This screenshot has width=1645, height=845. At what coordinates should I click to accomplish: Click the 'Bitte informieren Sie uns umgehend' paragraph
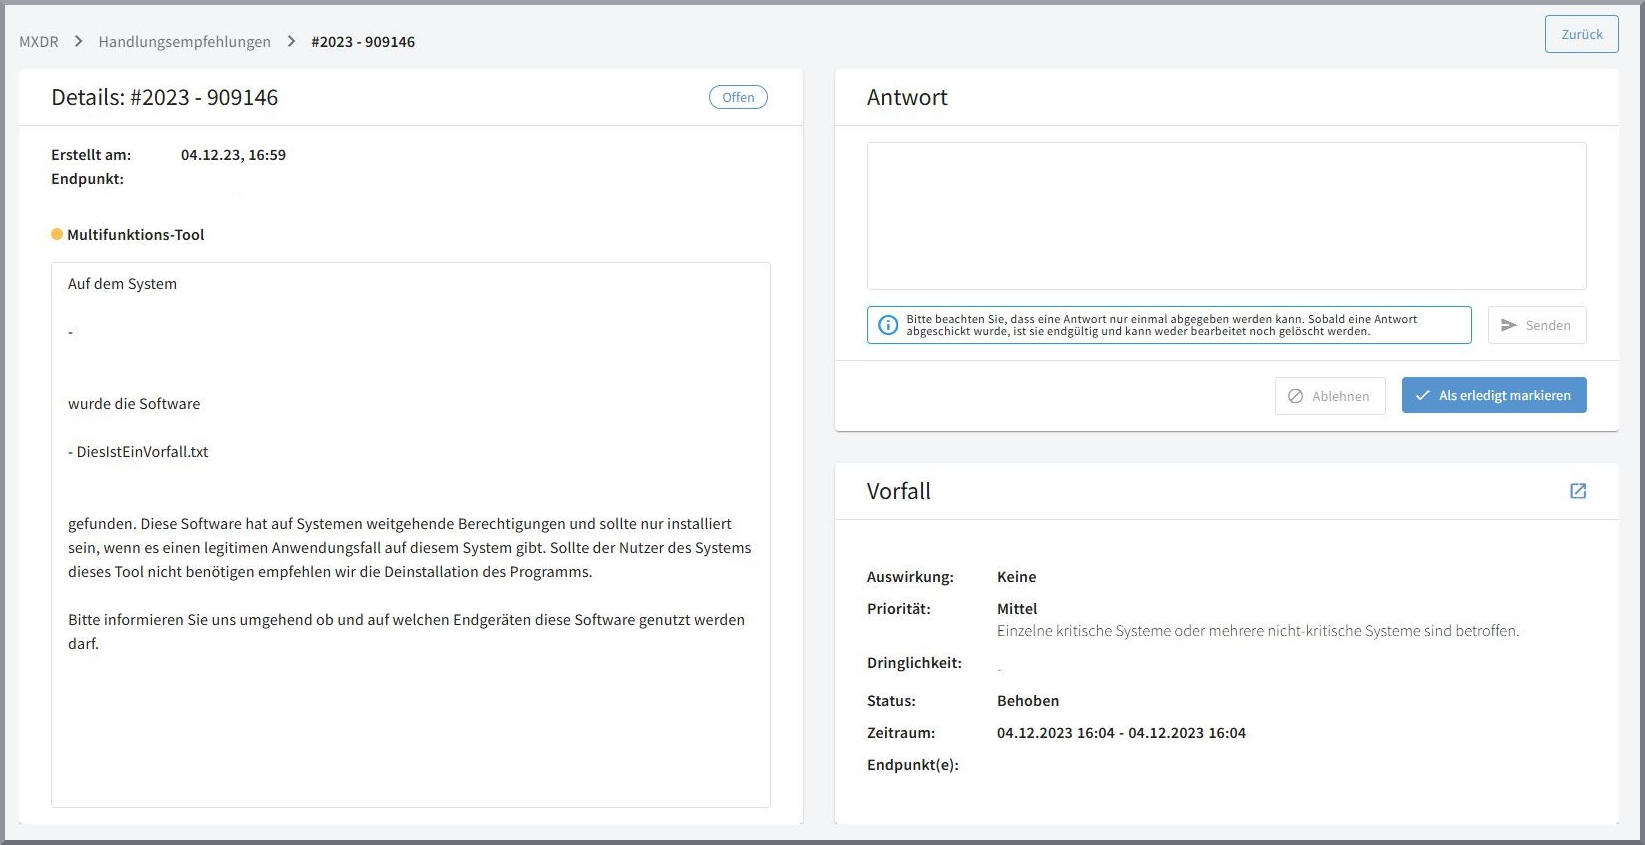click(x=406, y=631)
